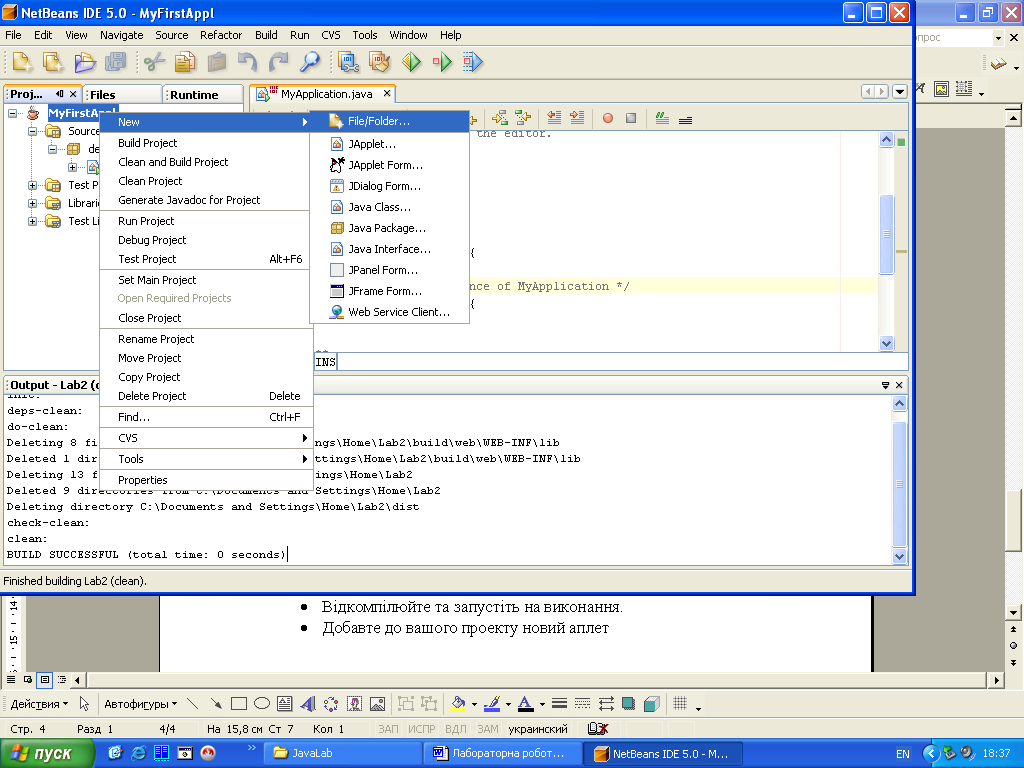
Task: Click the Uncomment editor toolbar icon
Action: click(x=685, y=120)
